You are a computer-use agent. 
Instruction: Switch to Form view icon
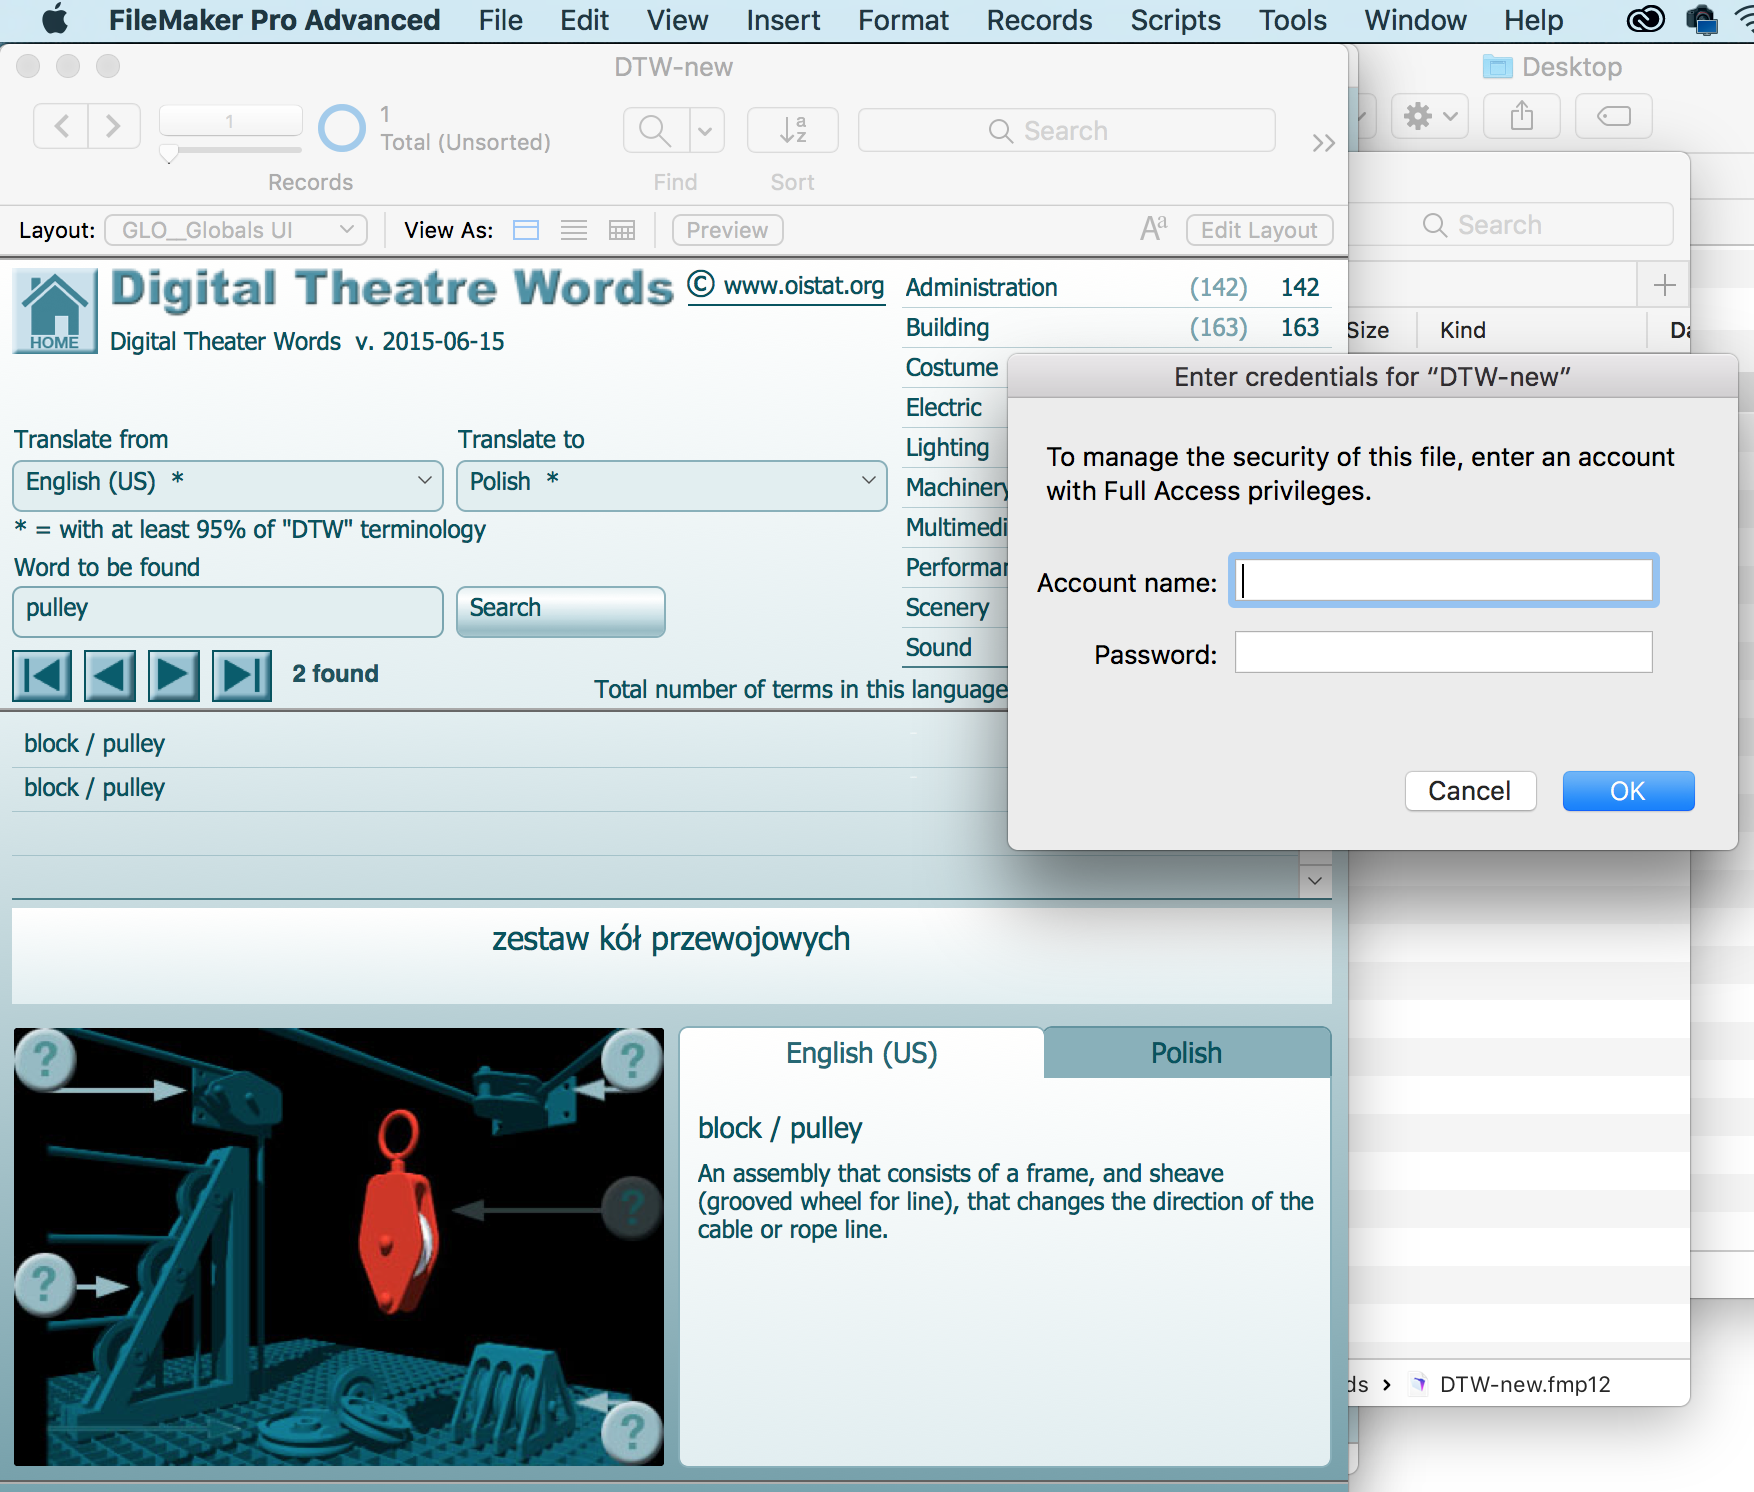click(526, 231)
